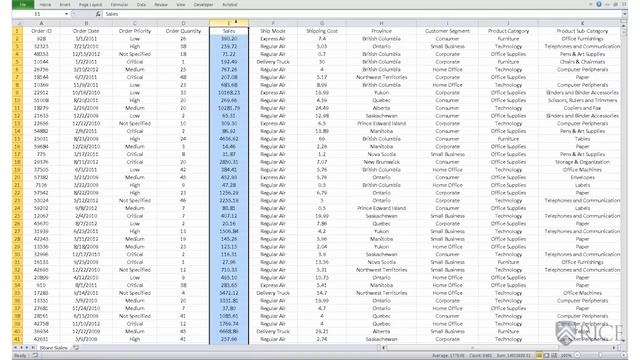The height and width of the screenshot is (360, 640).
Task: Click the horizontal scrollbar right arrow
Action: pyautogui.click(x=614, y=348)
